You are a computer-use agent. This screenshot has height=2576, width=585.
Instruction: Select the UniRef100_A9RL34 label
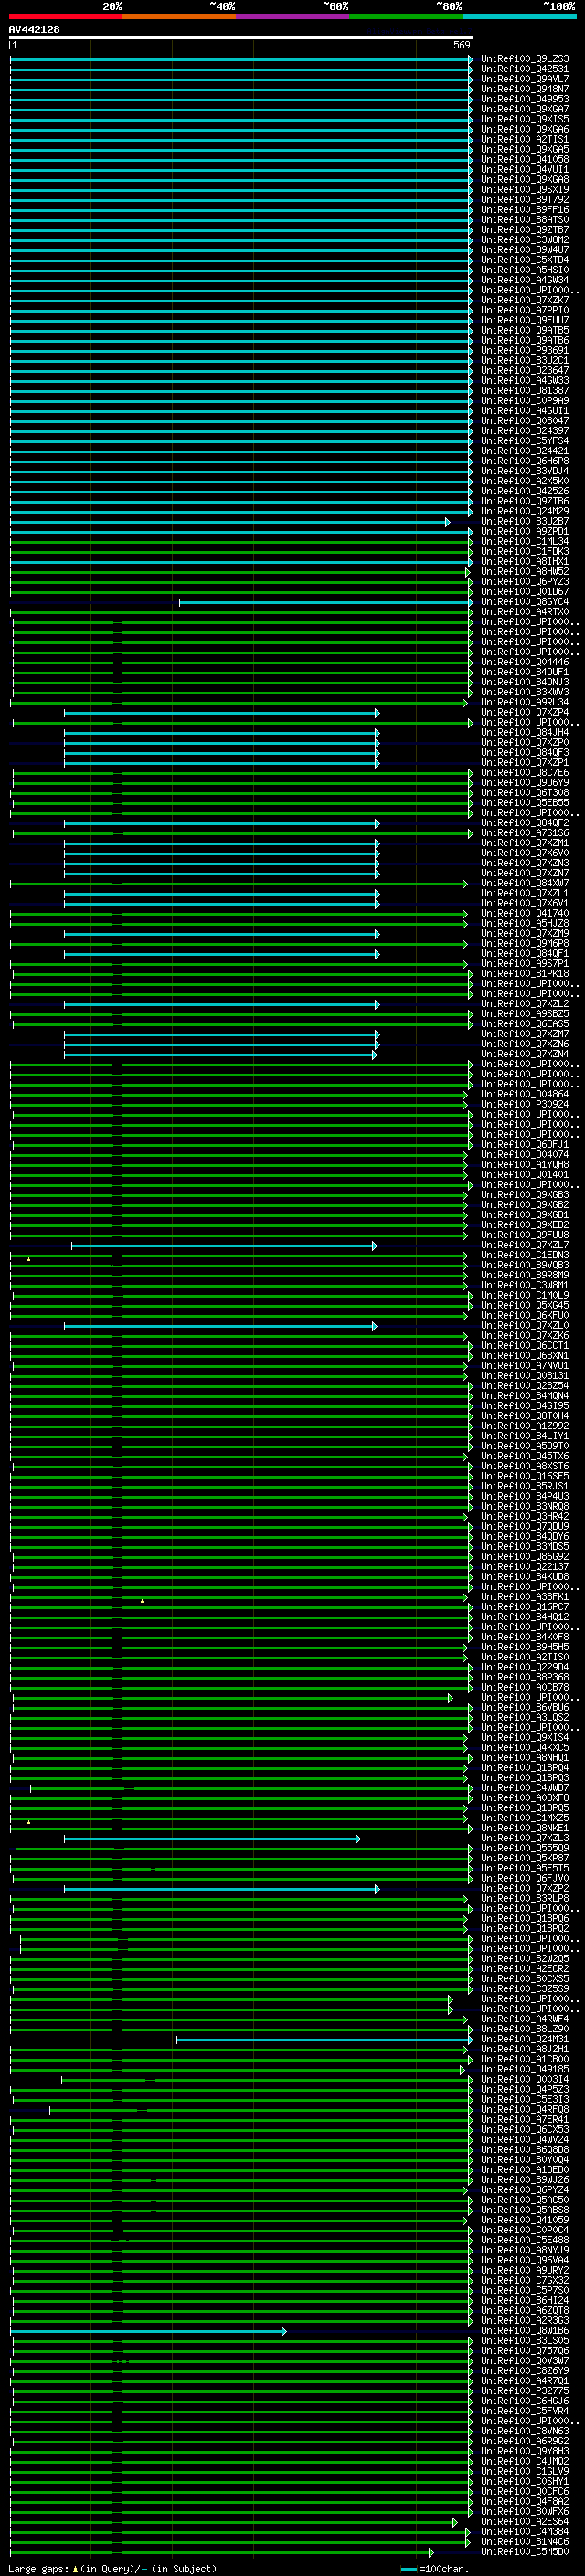click(x=525, y=702)
